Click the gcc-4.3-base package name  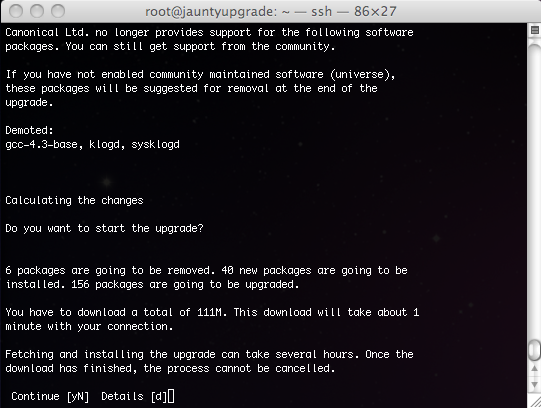coord(42,145)
